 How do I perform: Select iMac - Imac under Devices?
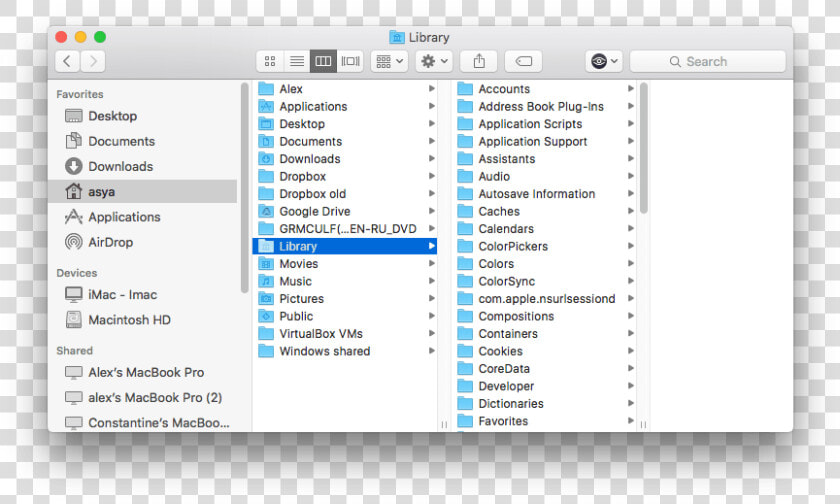tap(143, 294)
